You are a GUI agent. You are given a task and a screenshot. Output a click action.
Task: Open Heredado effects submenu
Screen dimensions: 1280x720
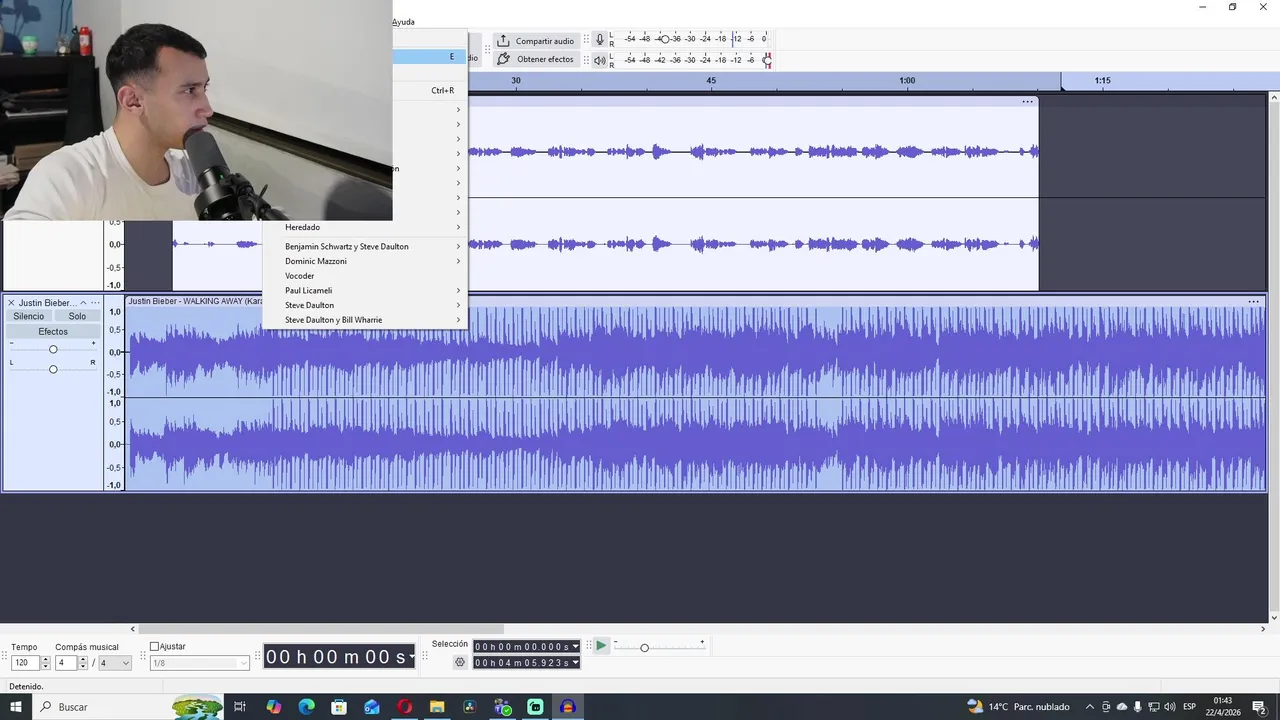point(365,227)
